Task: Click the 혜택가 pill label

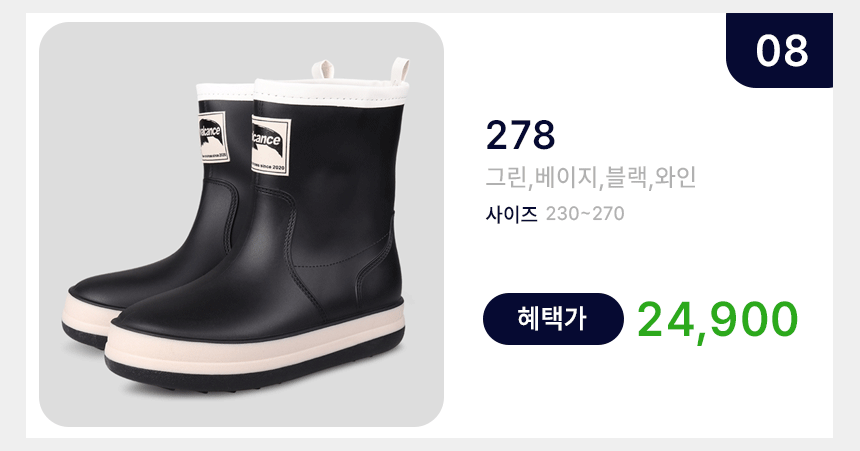Action: point(553,319)
